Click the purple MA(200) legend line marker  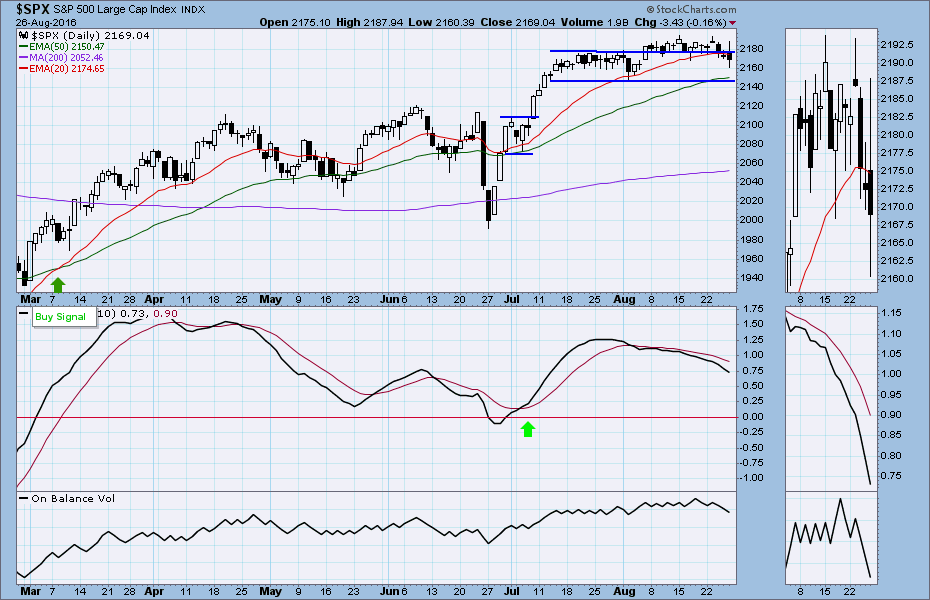pyautogui.click(x=24, y=57)
